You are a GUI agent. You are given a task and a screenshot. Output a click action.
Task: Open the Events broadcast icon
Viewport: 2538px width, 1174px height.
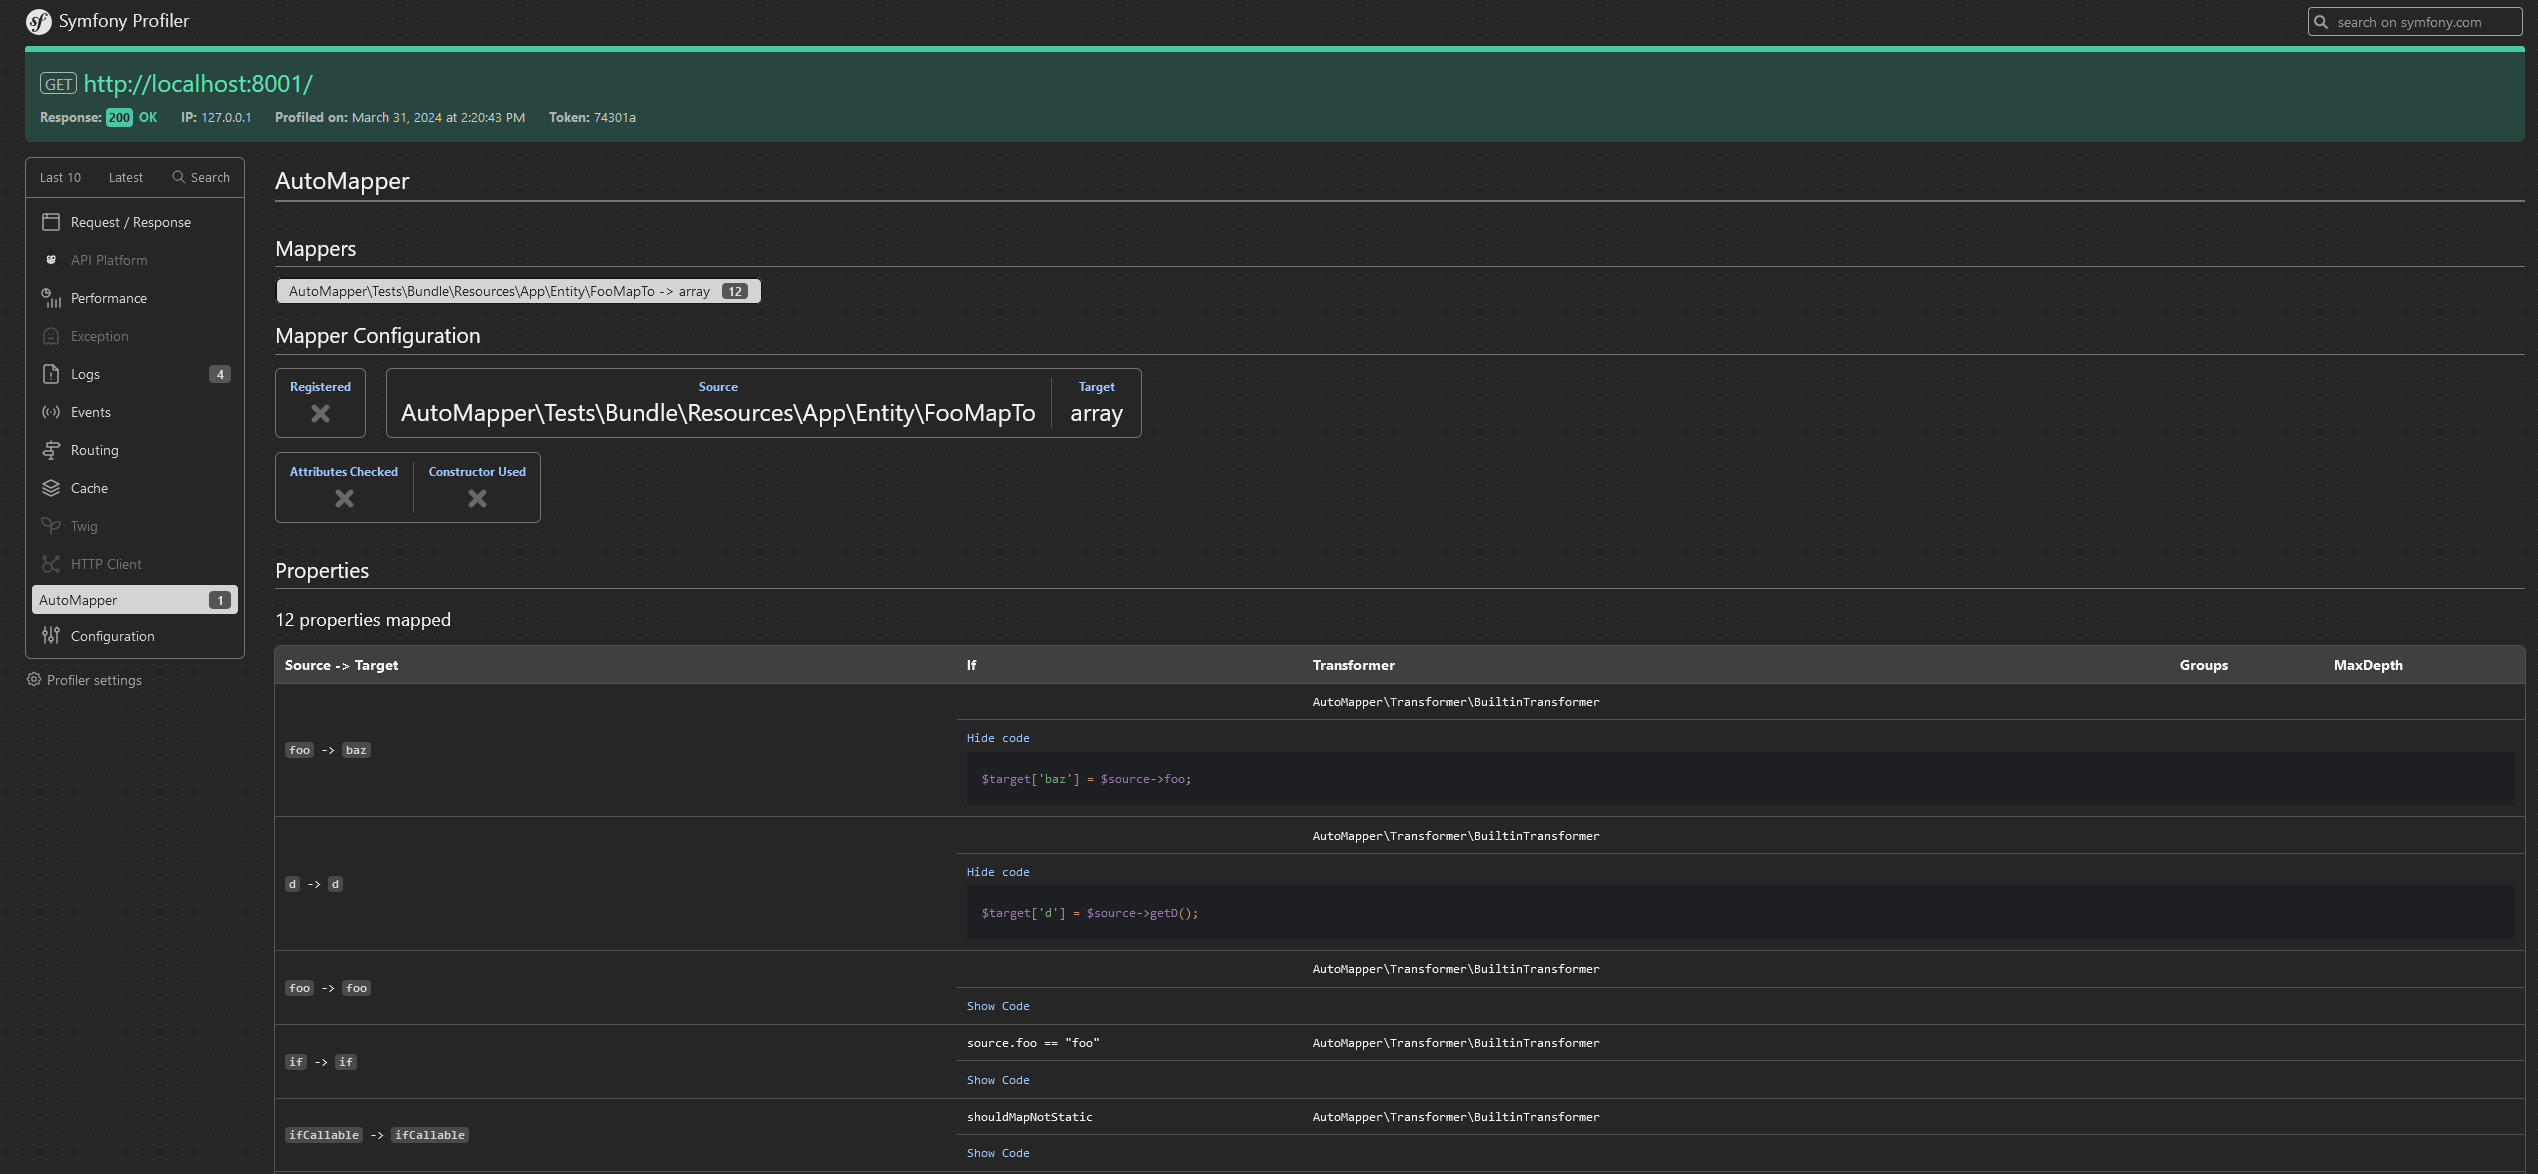click(x=51, y=412)
